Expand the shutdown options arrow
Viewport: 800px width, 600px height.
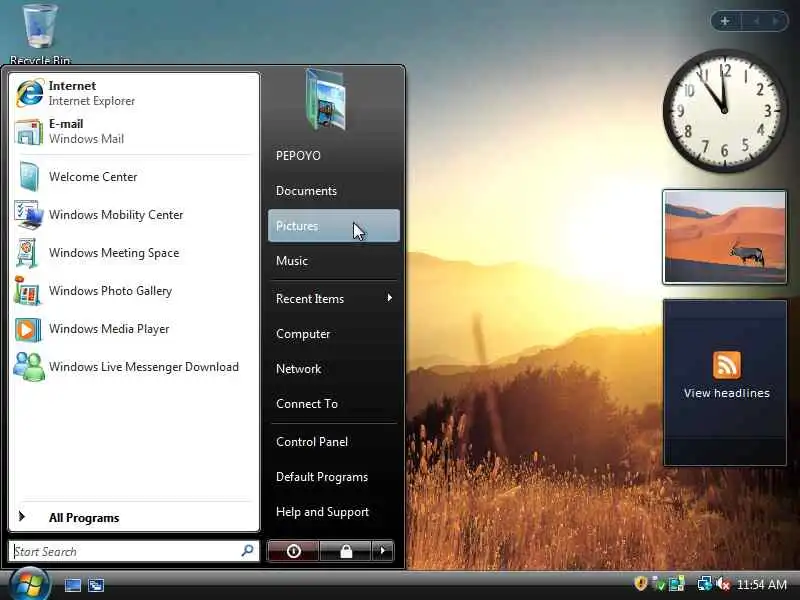point(383,551)
